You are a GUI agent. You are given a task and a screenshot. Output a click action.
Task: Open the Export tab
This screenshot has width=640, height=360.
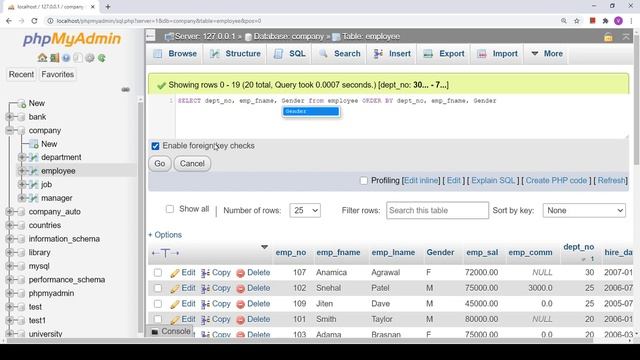[444, 53]
